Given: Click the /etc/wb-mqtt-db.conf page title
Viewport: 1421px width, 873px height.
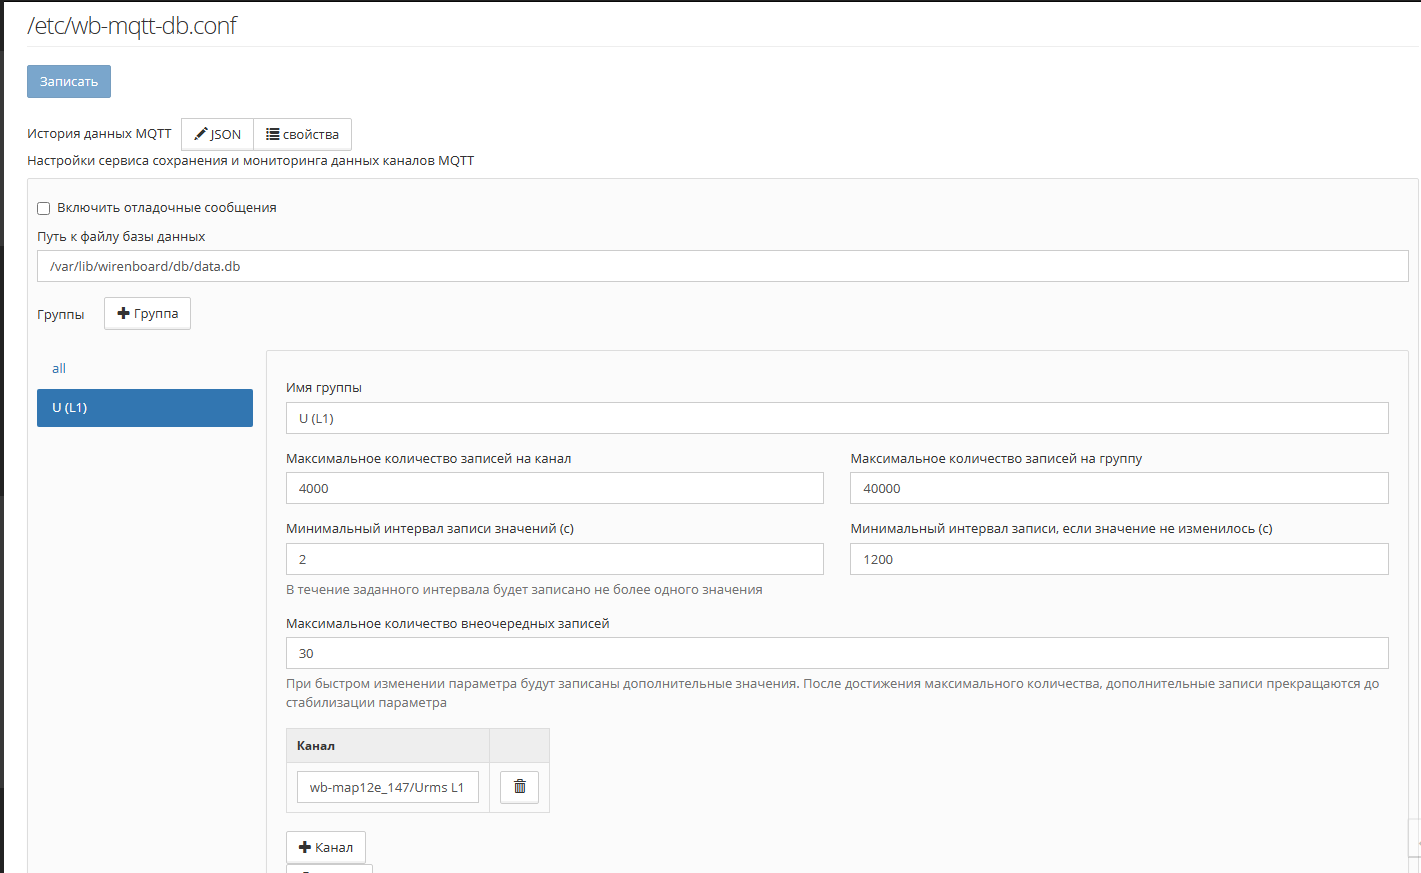Looking at the screenshot, I should pyautogui.click(x=132, y=26).
